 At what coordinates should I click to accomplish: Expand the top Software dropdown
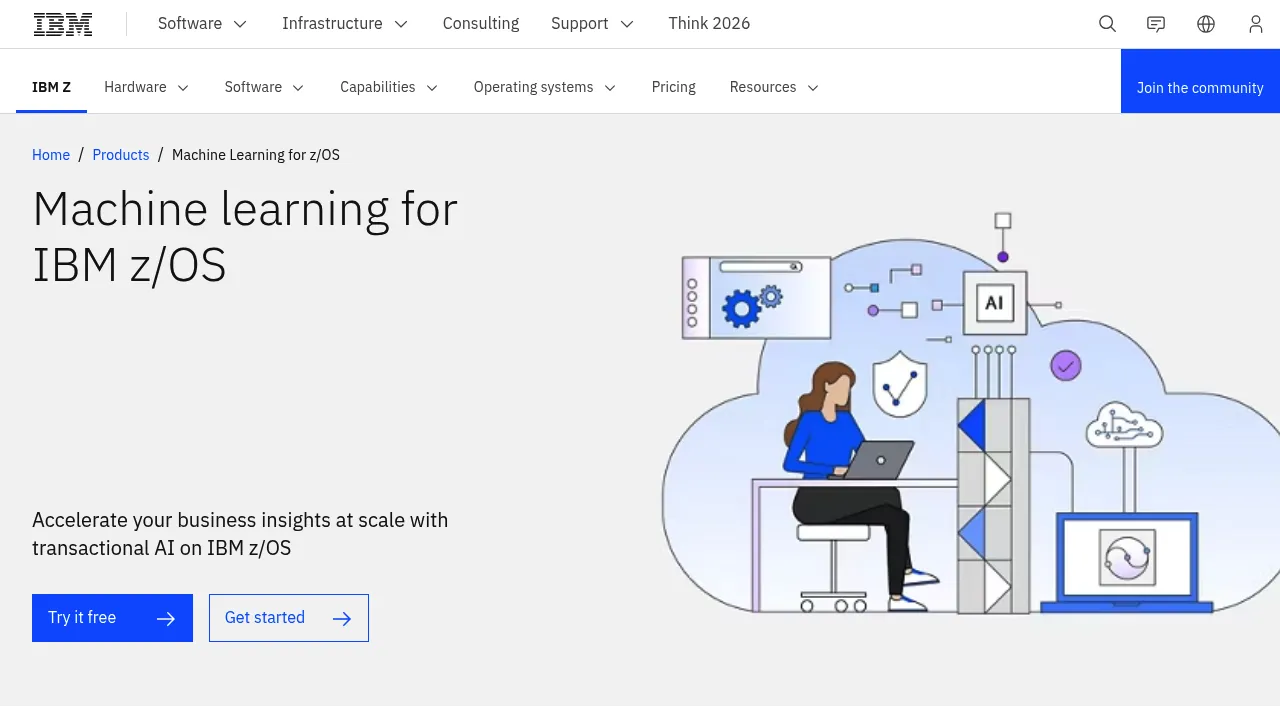pyautogui.click(x=203, y=24)
